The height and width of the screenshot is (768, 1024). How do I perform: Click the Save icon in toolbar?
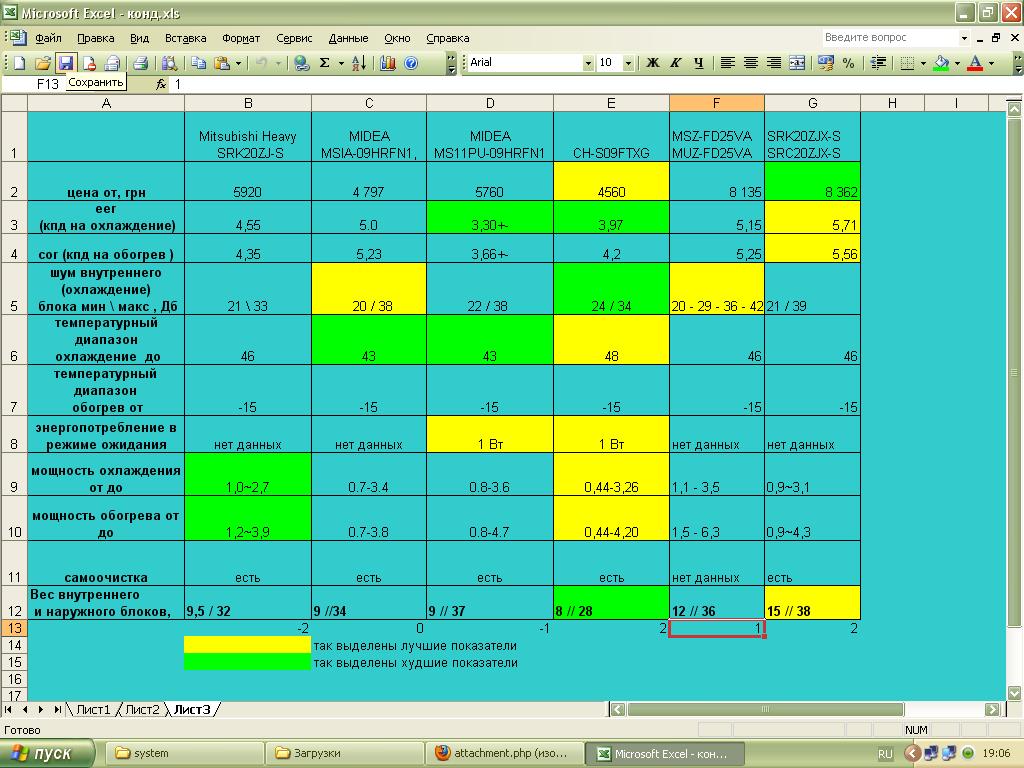[x=65, y=63]
